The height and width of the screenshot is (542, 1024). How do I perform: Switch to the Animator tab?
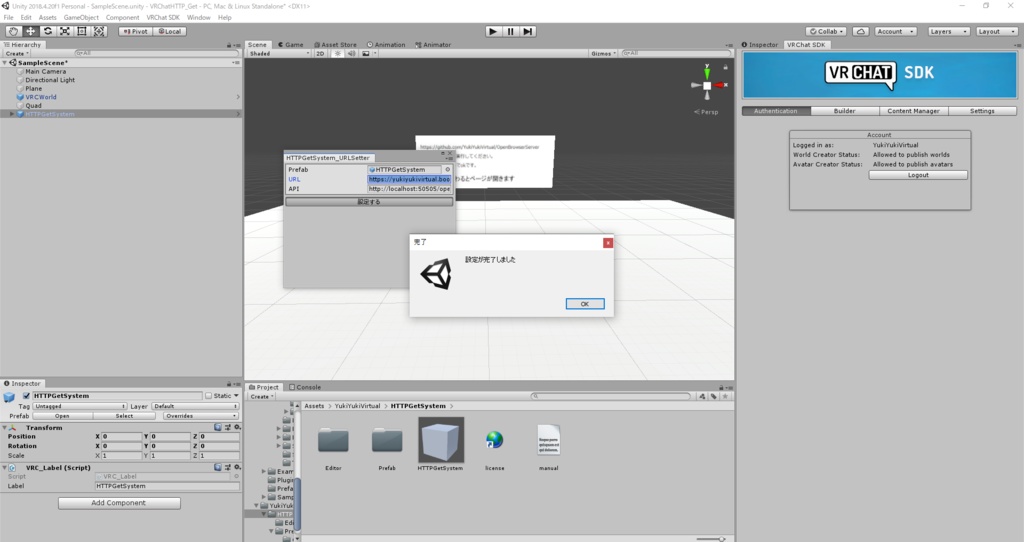tap(433, 45)
